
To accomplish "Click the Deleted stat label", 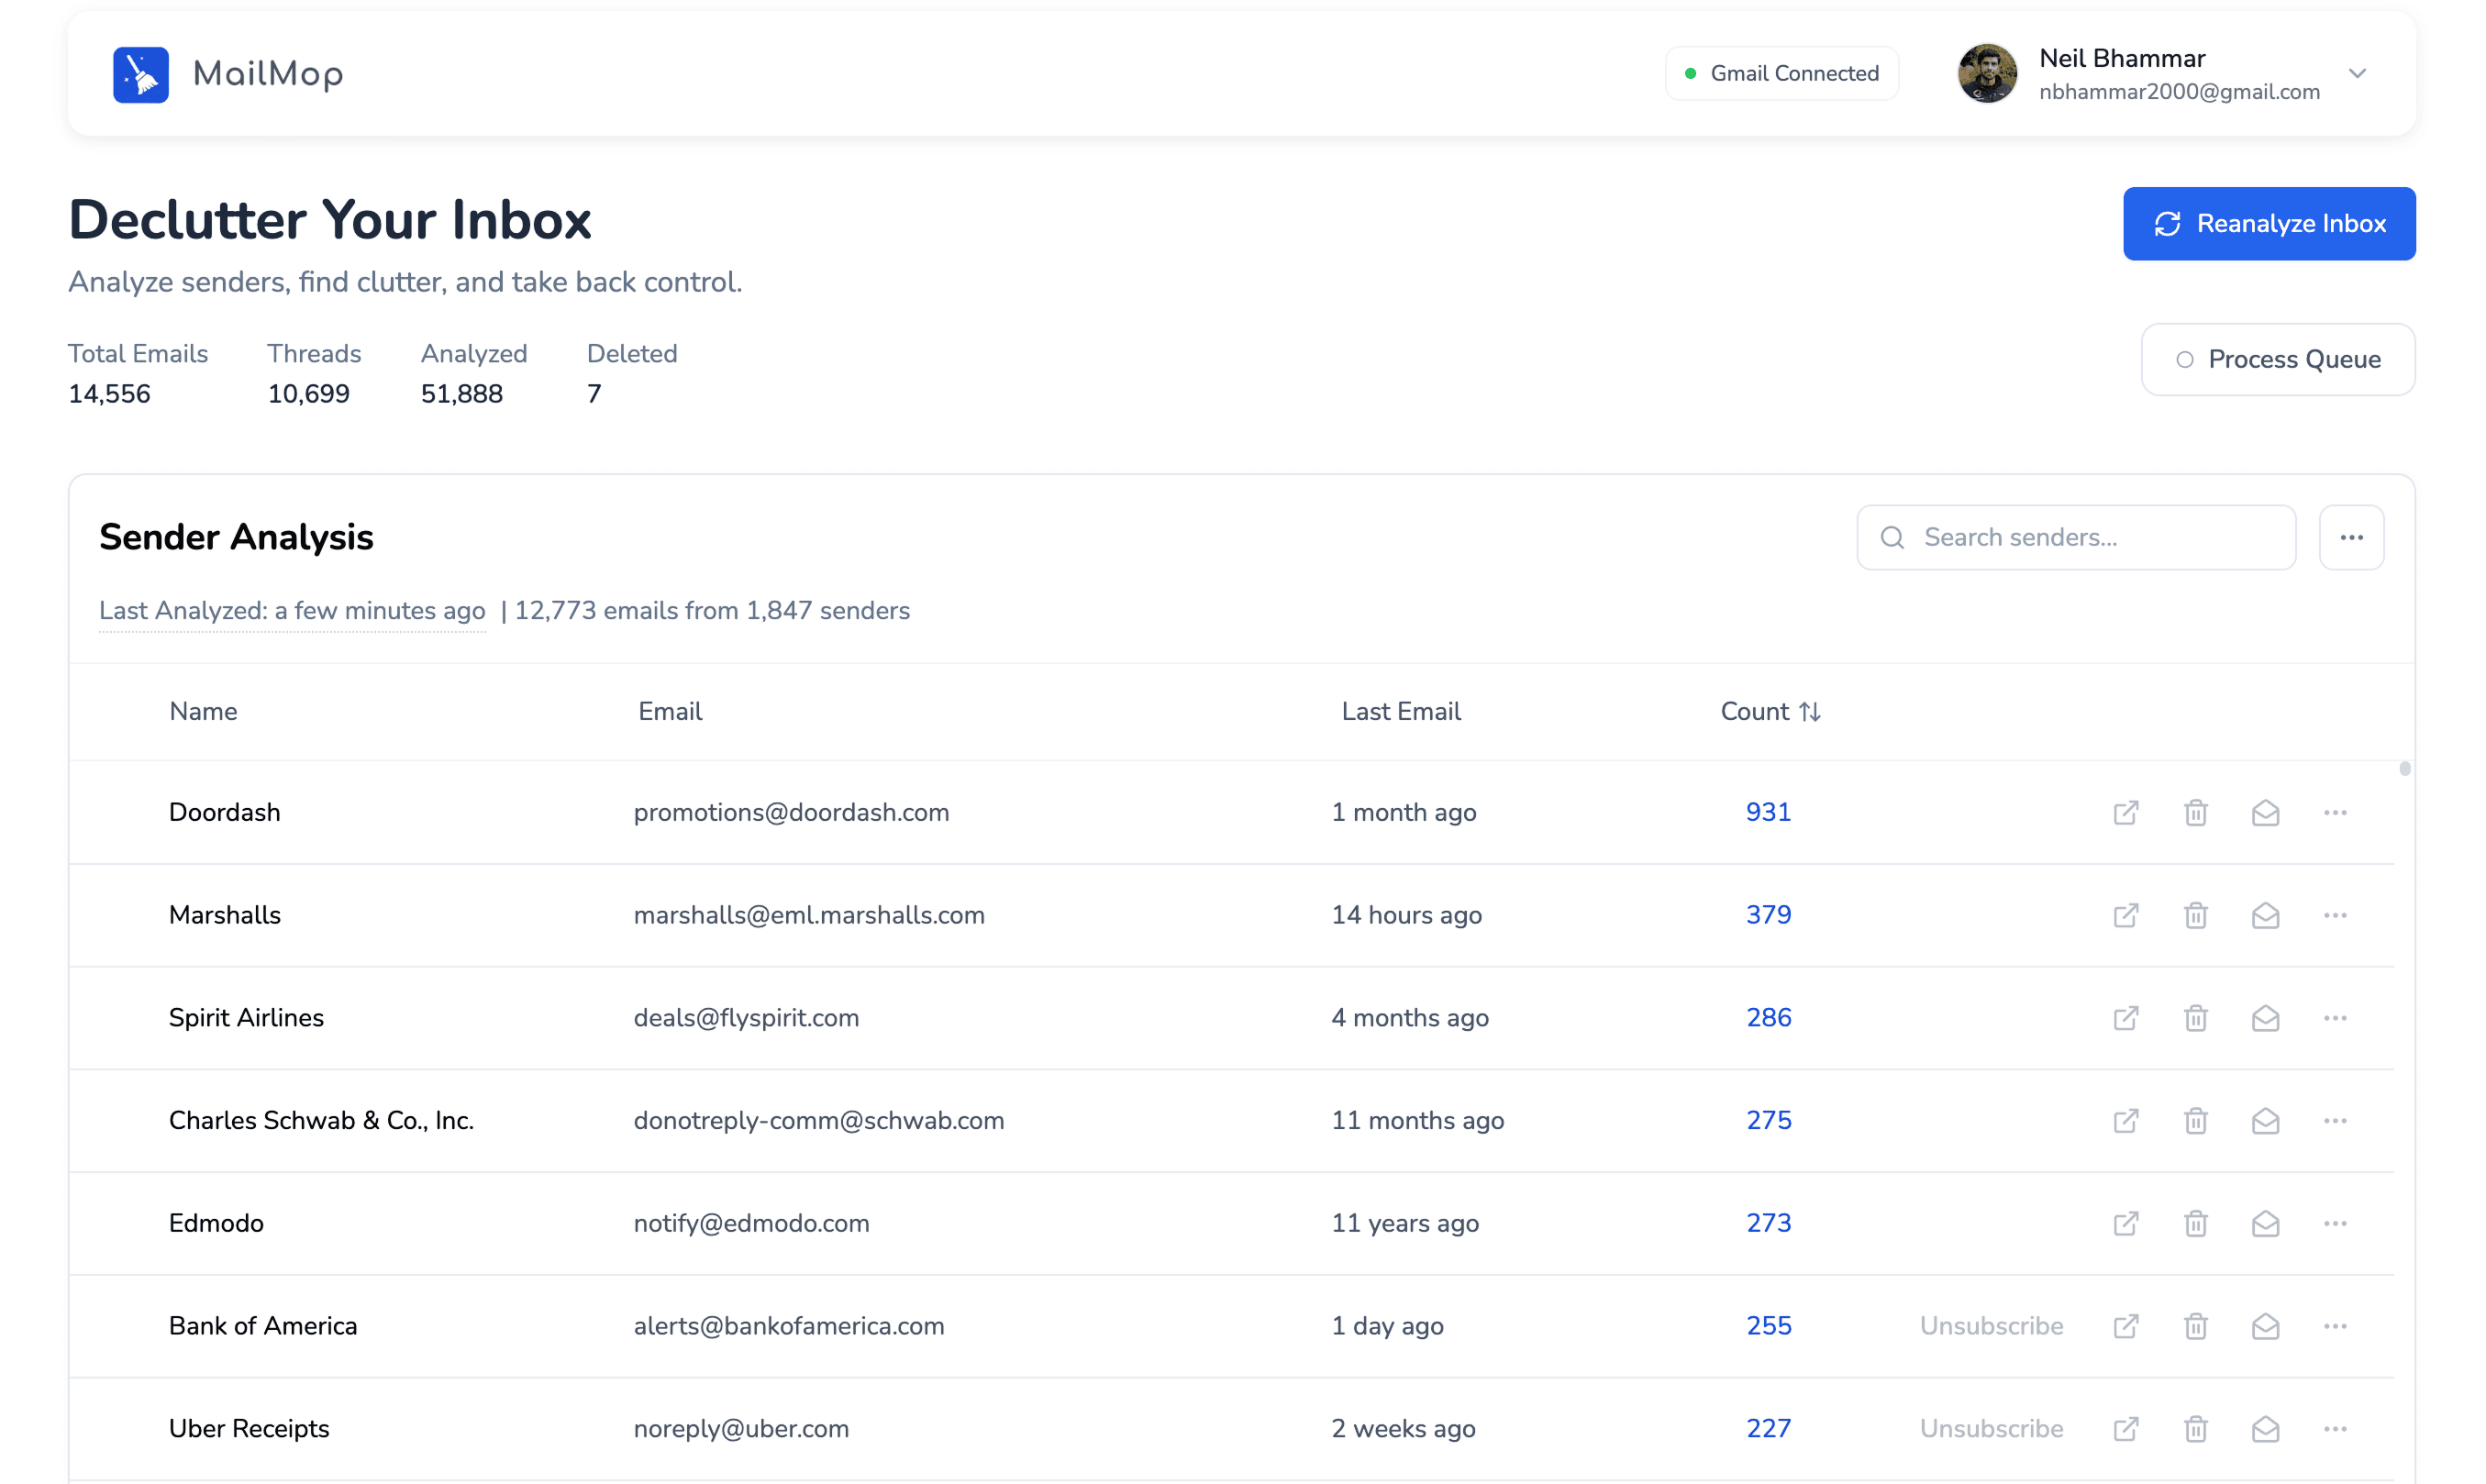I will [x=631, y=354].
